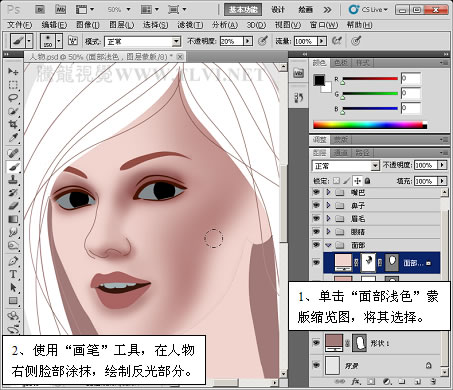
Task: Open the layer blend mode 正常 dropdown
Action: pyautogui.click(x=346, y=166)
